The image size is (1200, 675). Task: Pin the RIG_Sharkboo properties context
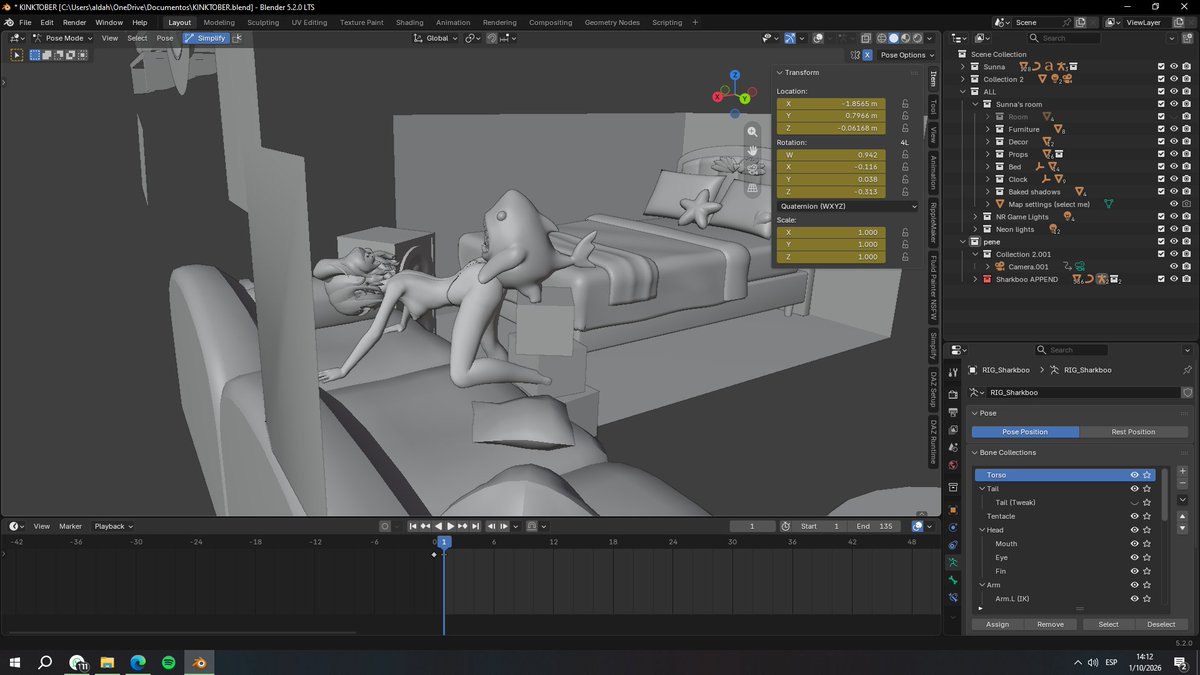click(x=1187, y=370)
